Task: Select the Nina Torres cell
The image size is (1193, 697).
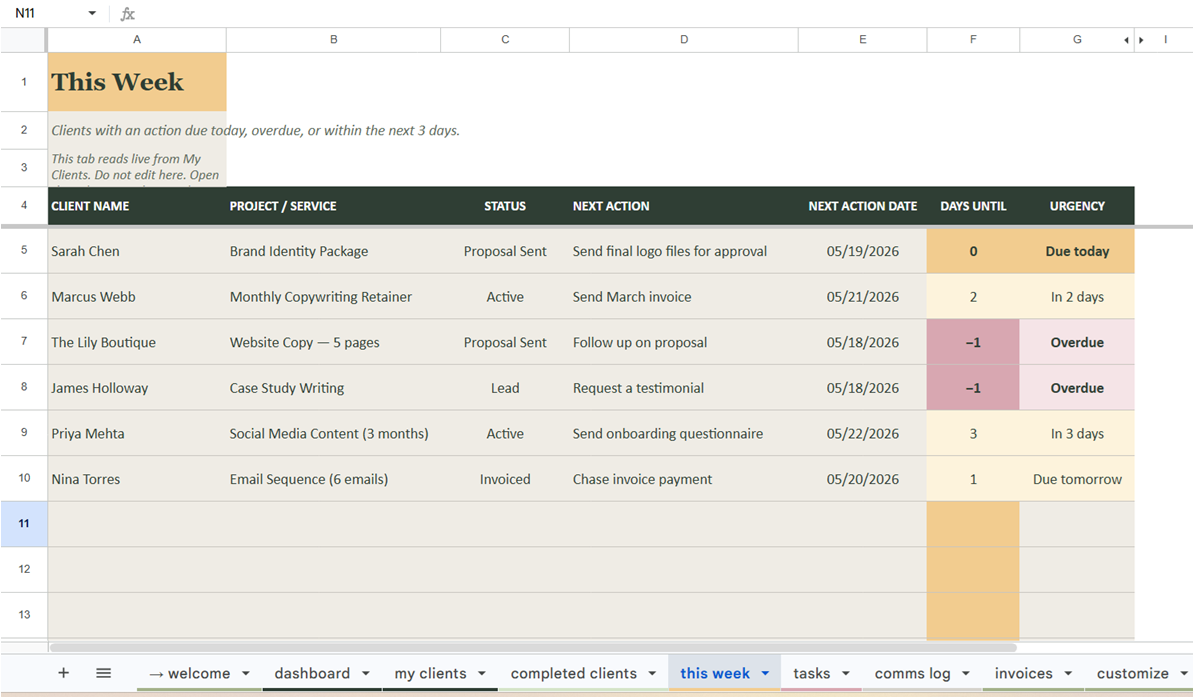Action: coord(137,479)
